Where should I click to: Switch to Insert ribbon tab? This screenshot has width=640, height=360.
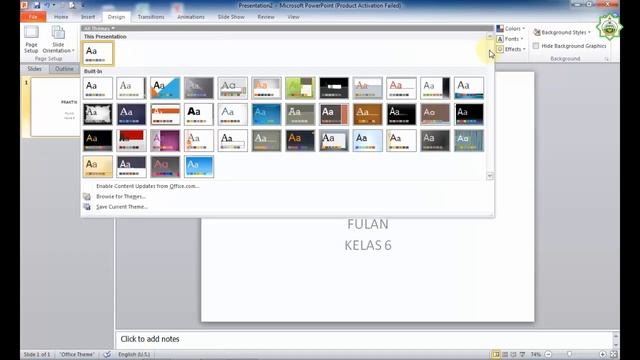(88, 17)
